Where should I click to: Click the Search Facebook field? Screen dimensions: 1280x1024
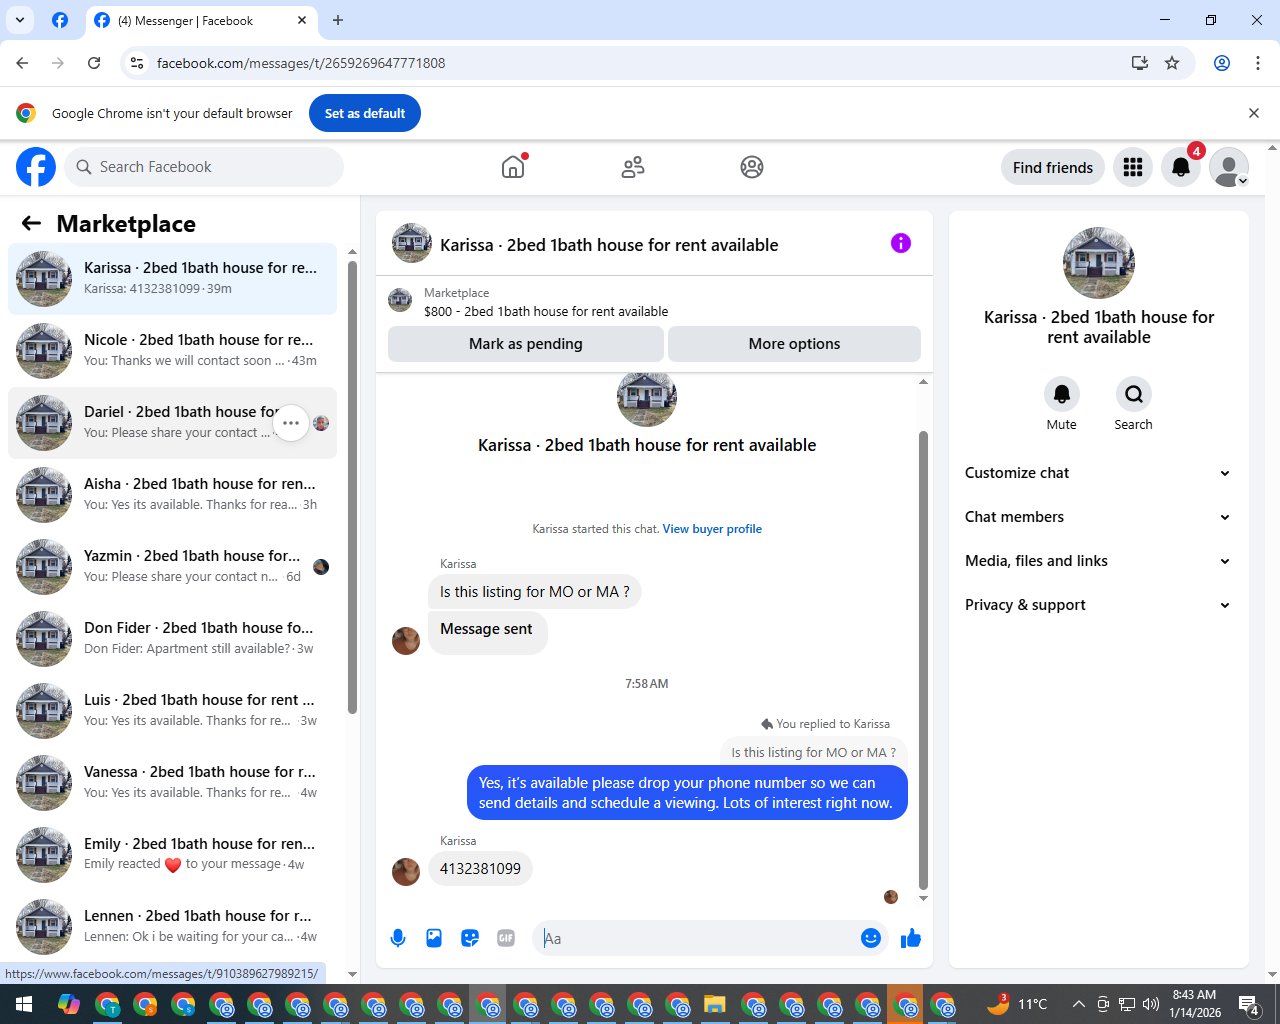point(204,167)
